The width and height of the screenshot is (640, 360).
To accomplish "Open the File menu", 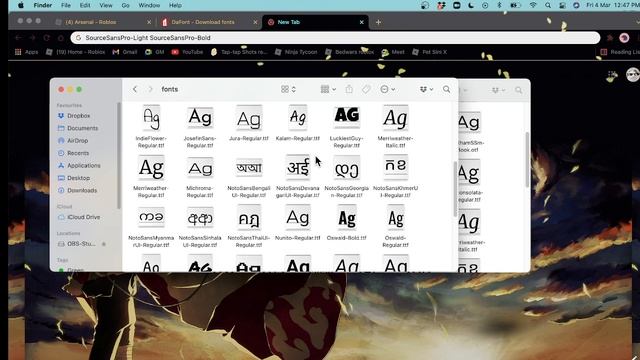I will (x=66, y=5).
